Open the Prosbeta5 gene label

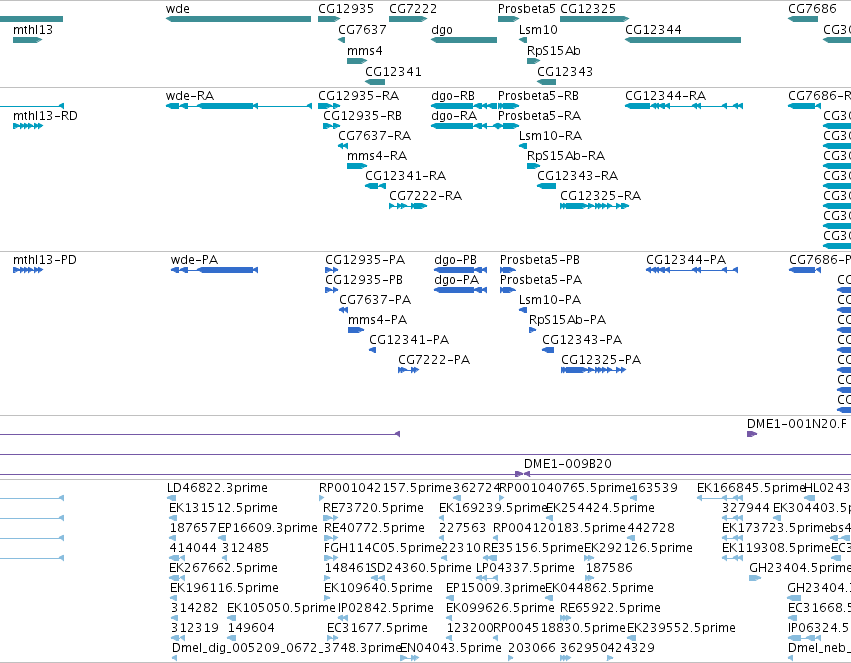tap(526, 9)
